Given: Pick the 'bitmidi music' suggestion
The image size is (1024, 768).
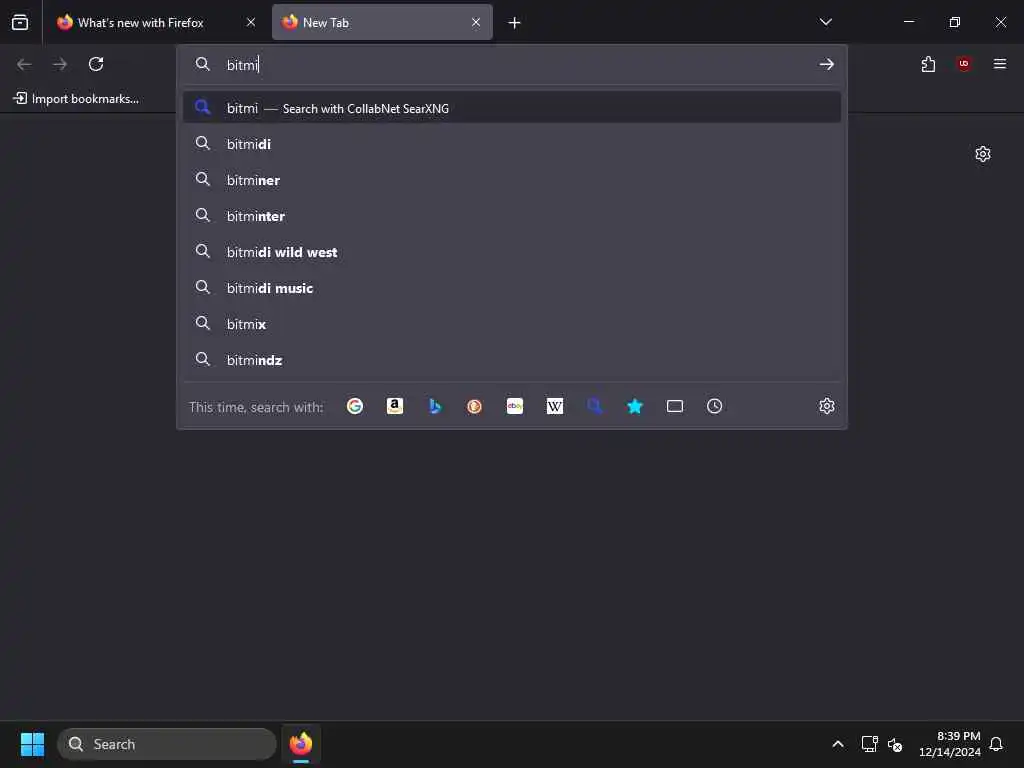Looking at the screenshot, I should tap(512, 288).
